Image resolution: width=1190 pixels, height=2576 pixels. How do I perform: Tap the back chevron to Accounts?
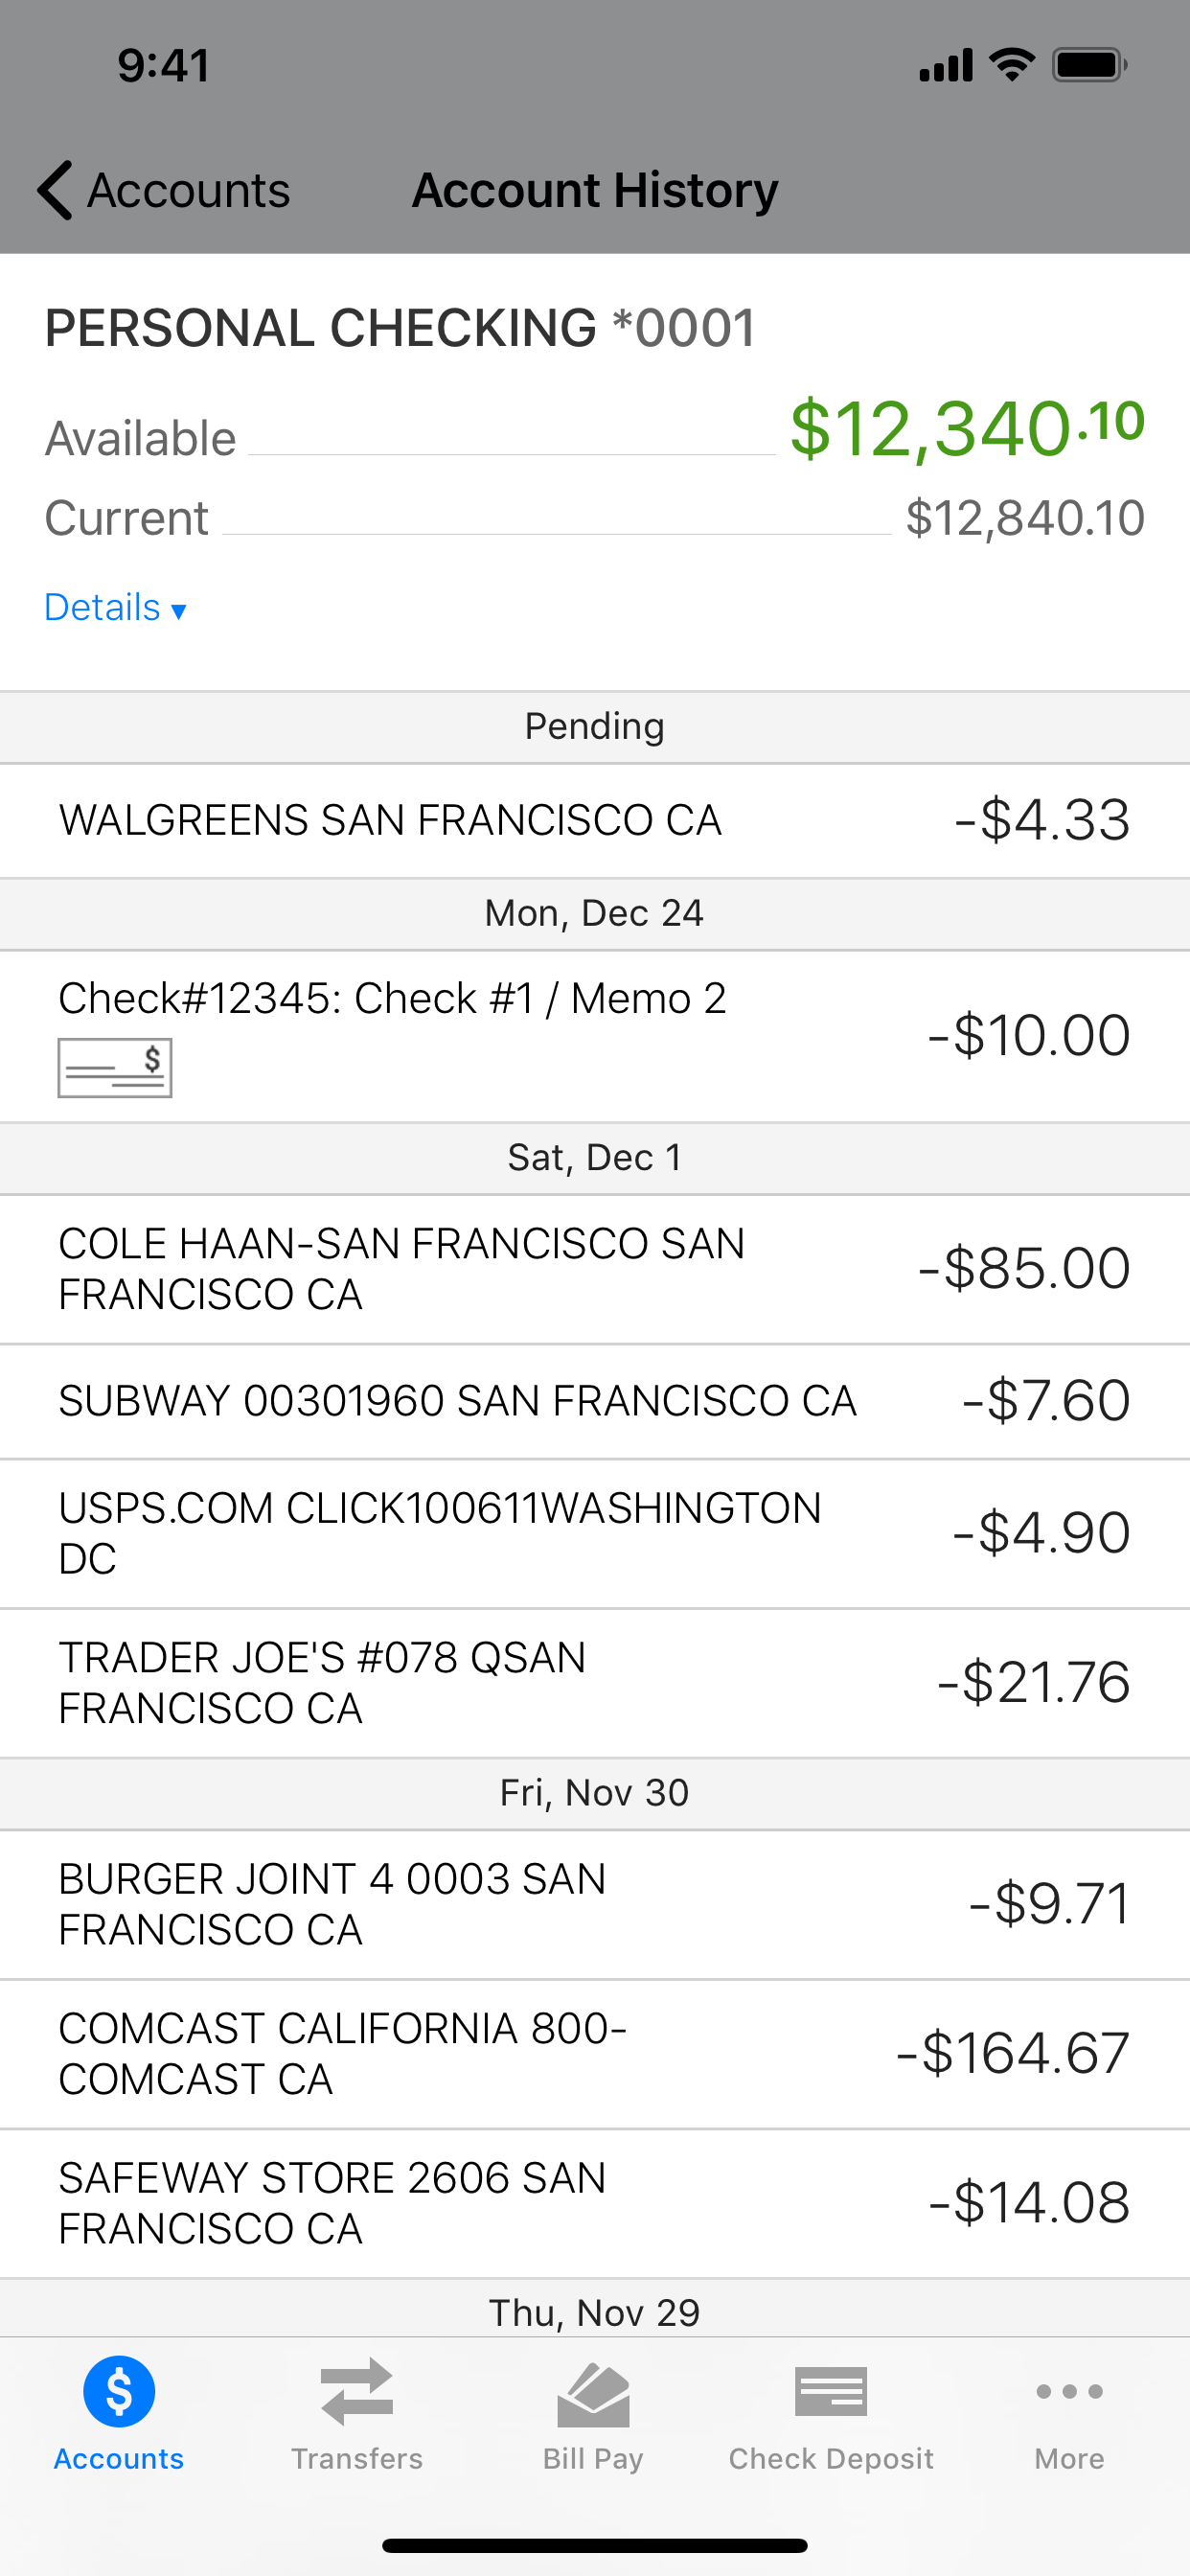[x=55, y=189]
